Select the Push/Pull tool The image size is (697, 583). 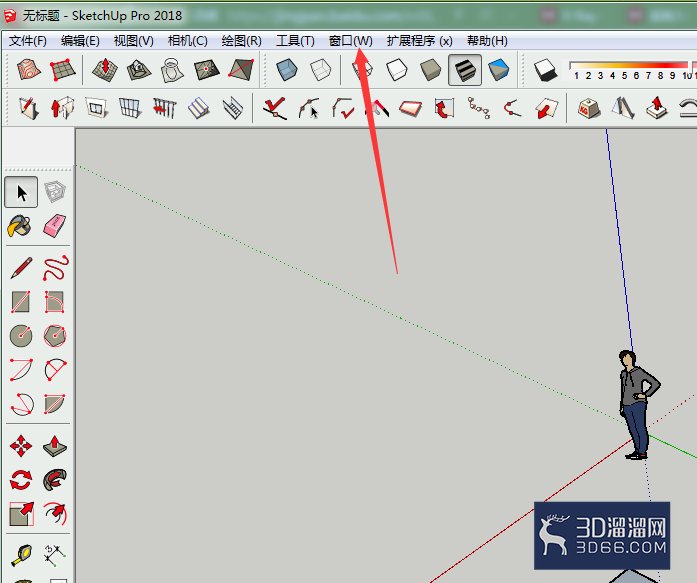[x=55, y=446]
